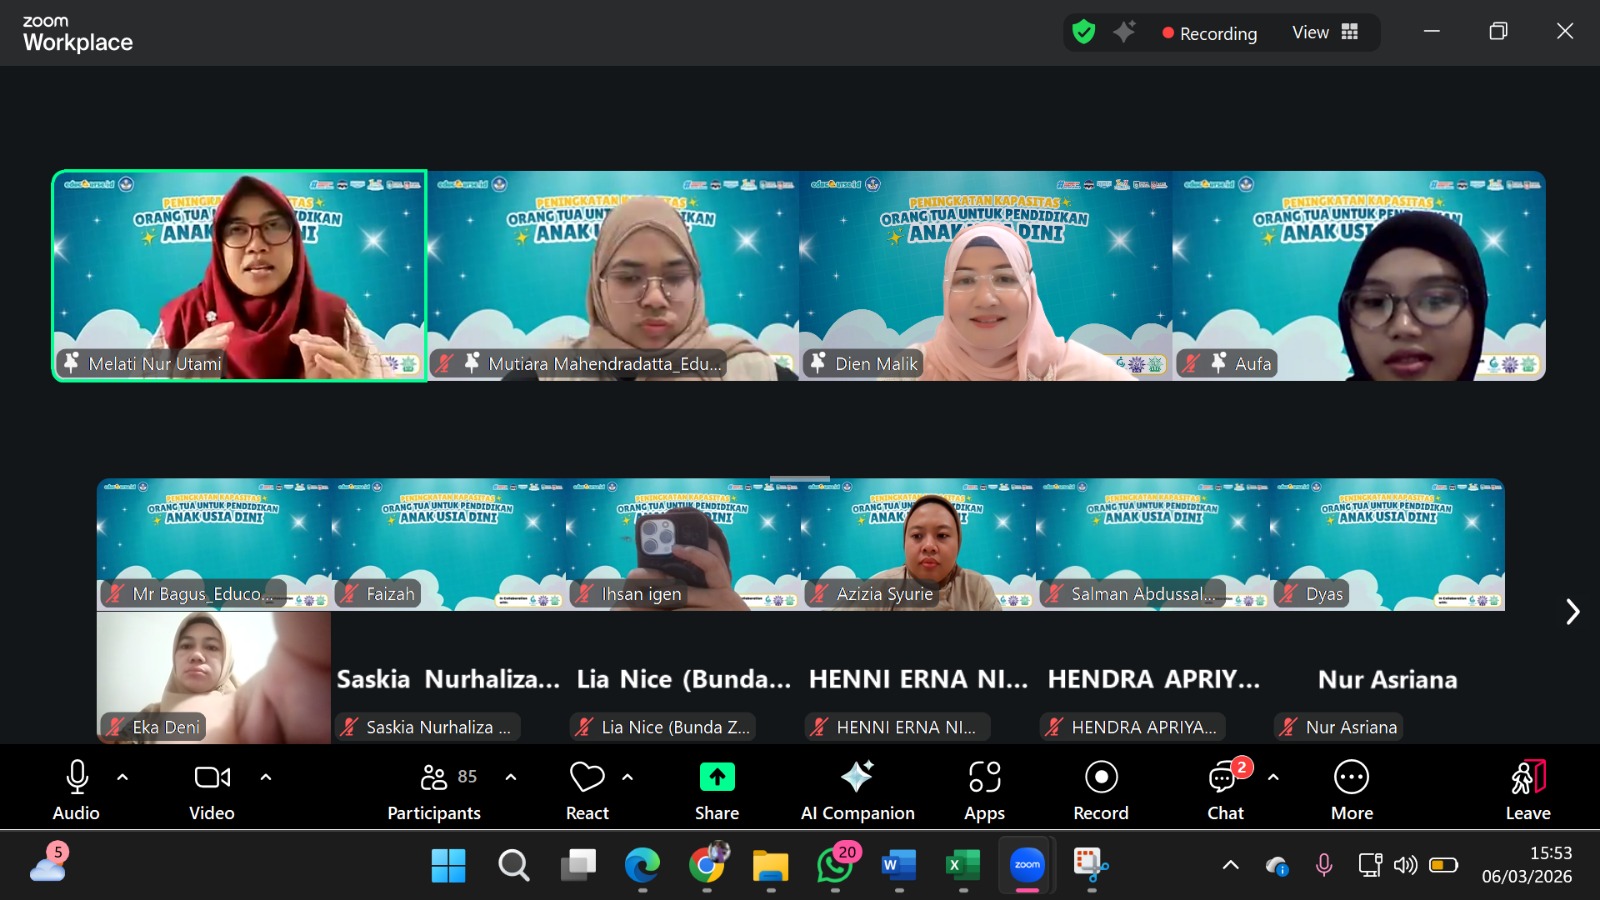
Task: Click the green security shield in title bar
Action: coord(1084,32)
